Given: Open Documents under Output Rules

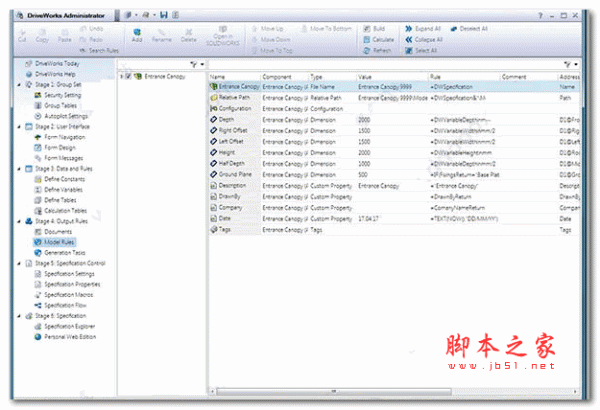Looking at the screenshot, I should click(x=54, y=232).
